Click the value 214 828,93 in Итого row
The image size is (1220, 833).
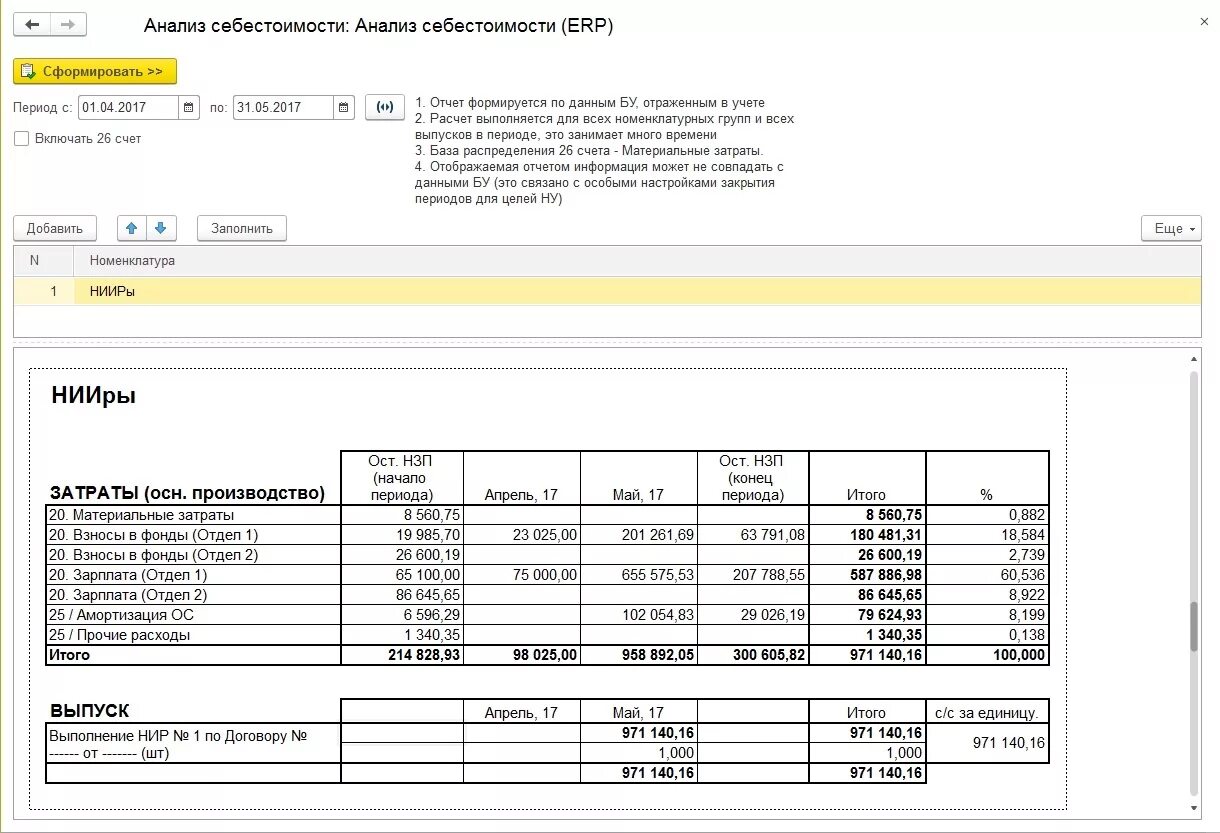click(424, 655)
